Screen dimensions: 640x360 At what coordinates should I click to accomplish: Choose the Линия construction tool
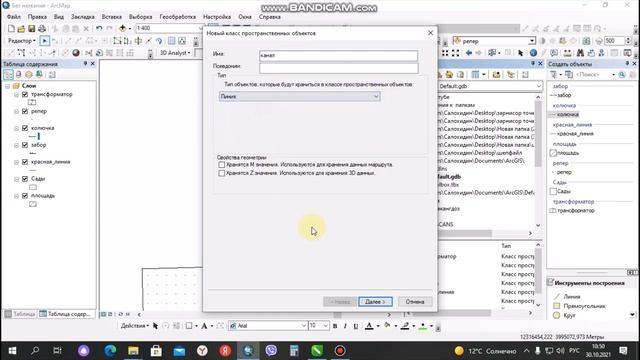pyautogui.click(x=571, y=297)
